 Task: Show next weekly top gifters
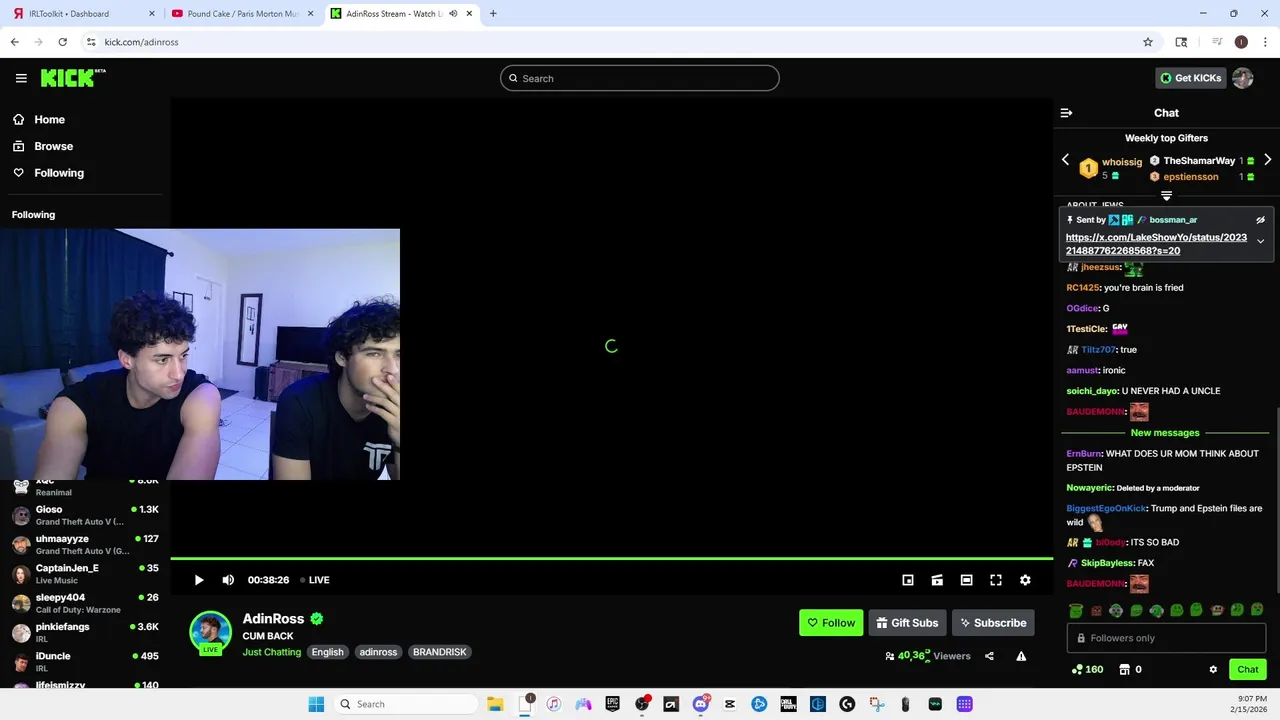coord(1267,160)
